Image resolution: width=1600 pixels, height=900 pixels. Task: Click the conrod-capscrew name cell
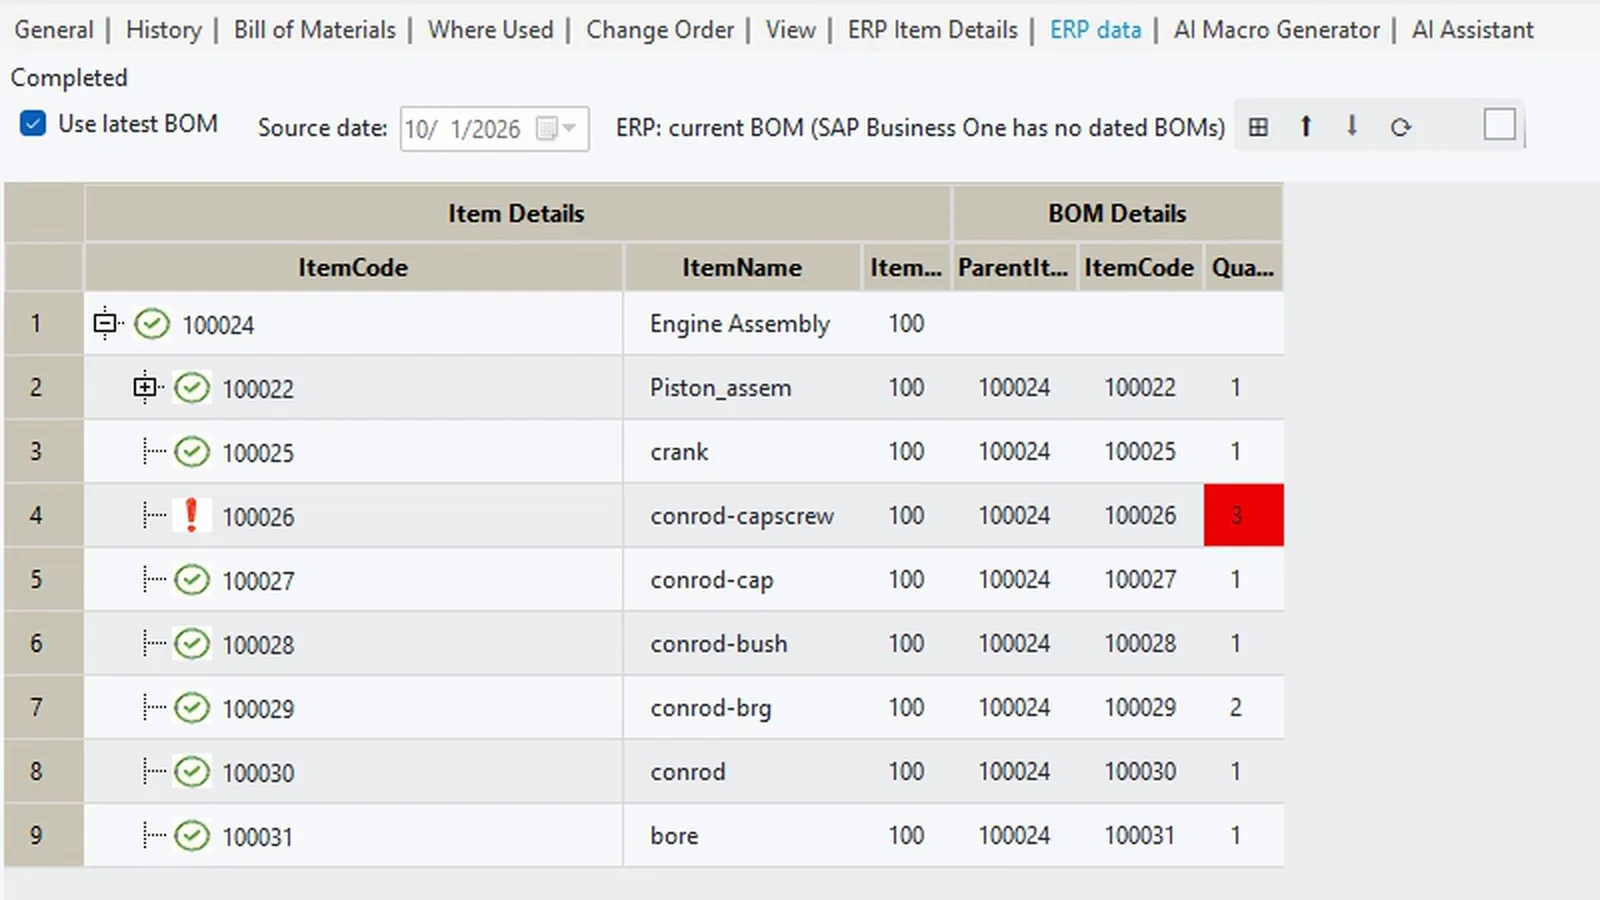click(x=742, y=515)
